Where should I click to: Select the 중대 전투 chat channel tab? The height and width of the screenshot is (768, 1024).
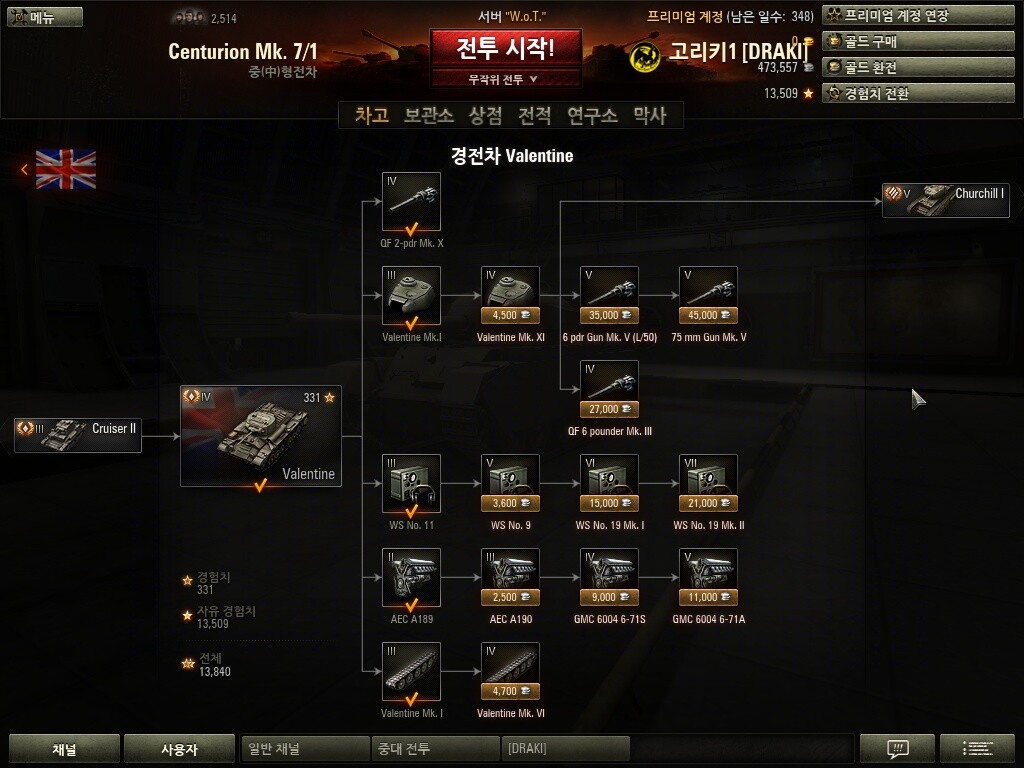(436, 748)
